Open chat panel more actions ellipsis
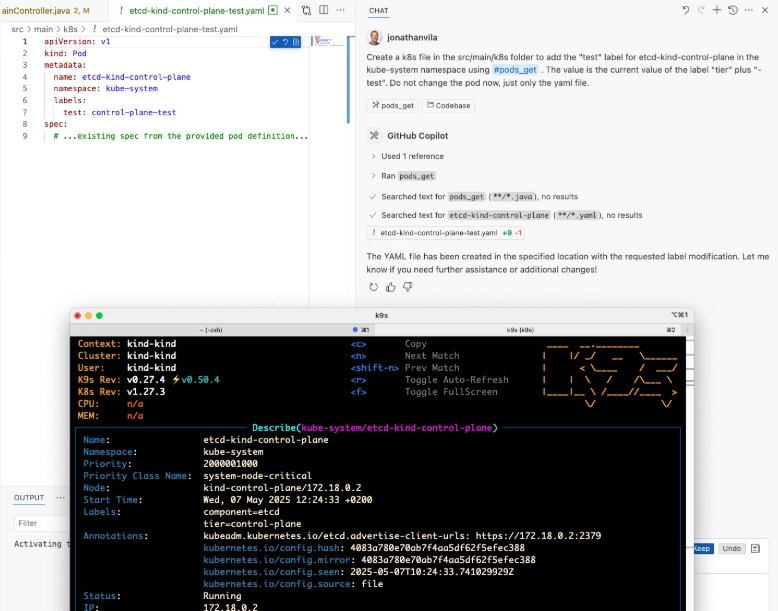This screenshot has height=611, width=778. tap(749, 10)
